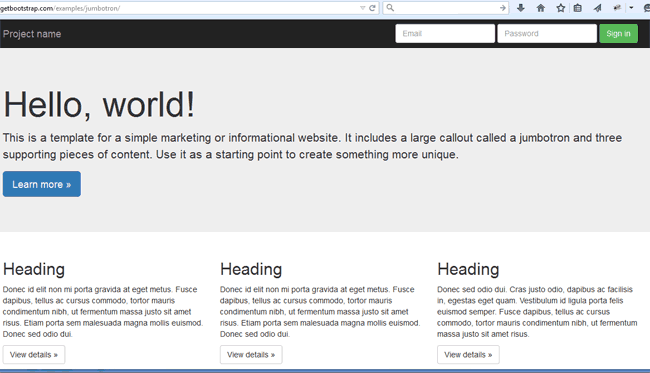
Task: Click the toolbar addon icon beside the small dropdown arrow
Action: click(617, 8)
